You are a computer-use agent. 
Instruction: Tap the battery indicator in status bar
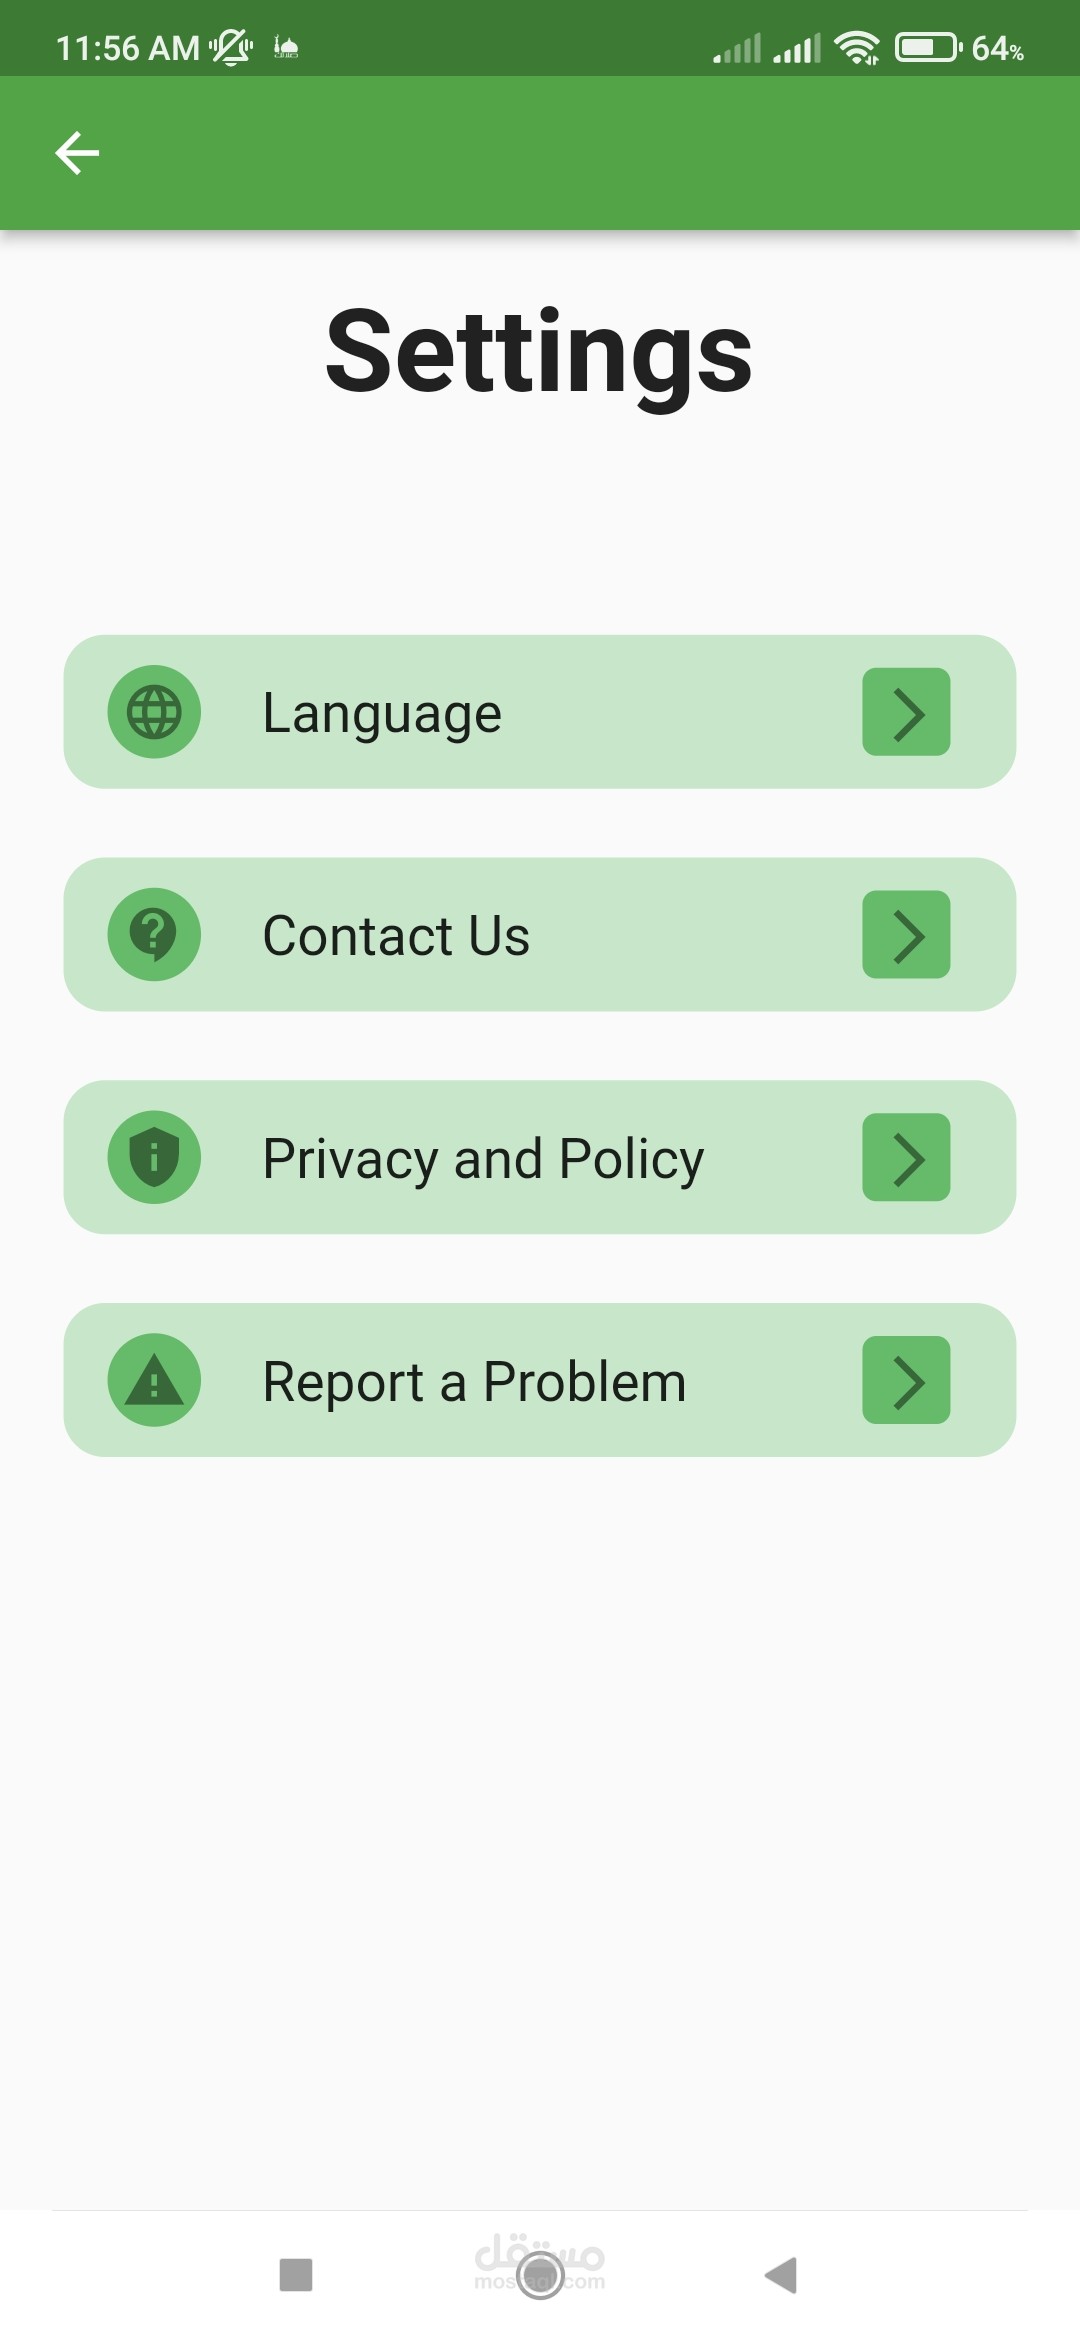coord(928,47)
